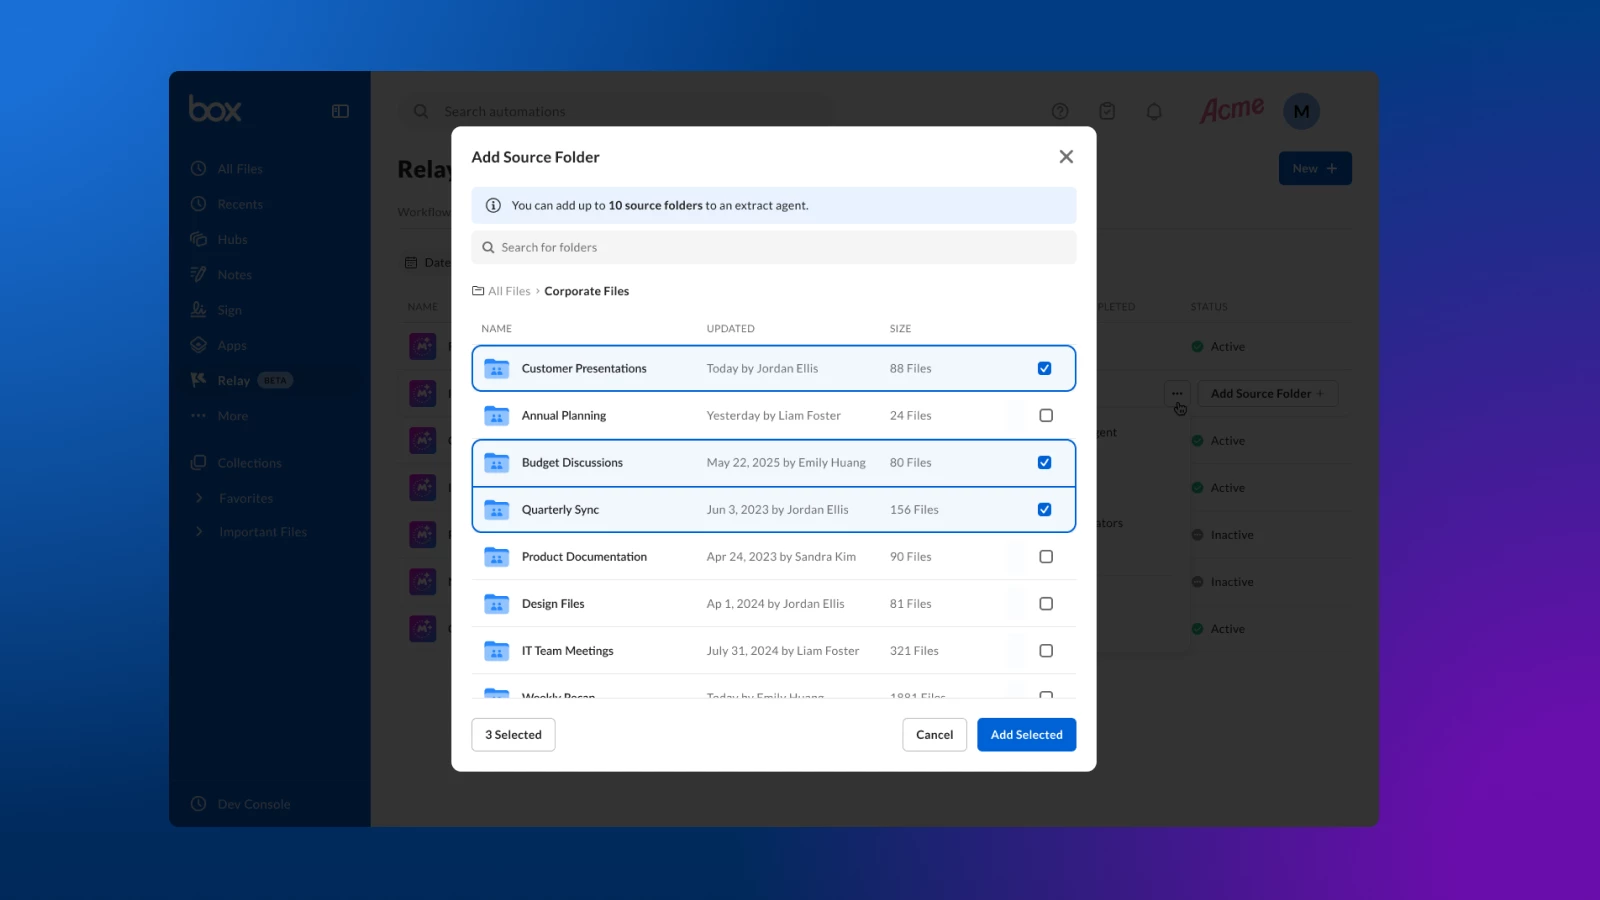
Task: Click the STATUS column header
Action: [1209, 307]
